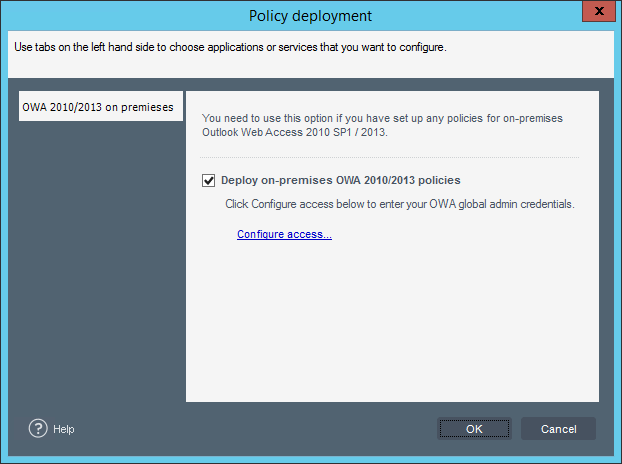Open the Configure access link

284,234
